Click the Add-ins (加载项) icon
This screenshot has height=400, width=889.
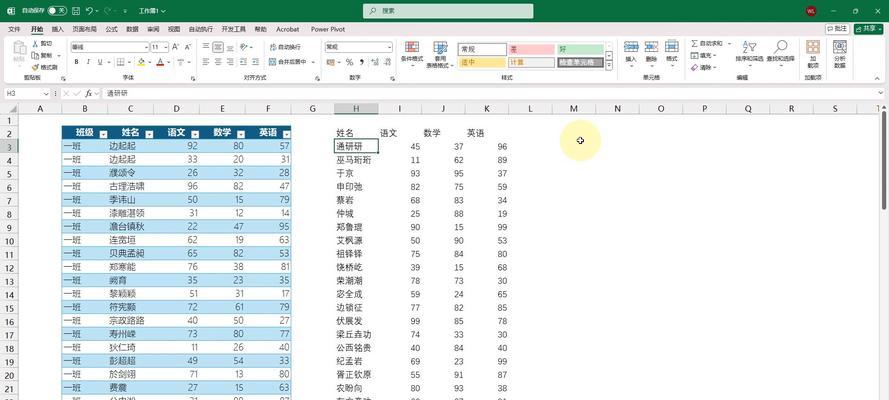click(x=813, y=47)
